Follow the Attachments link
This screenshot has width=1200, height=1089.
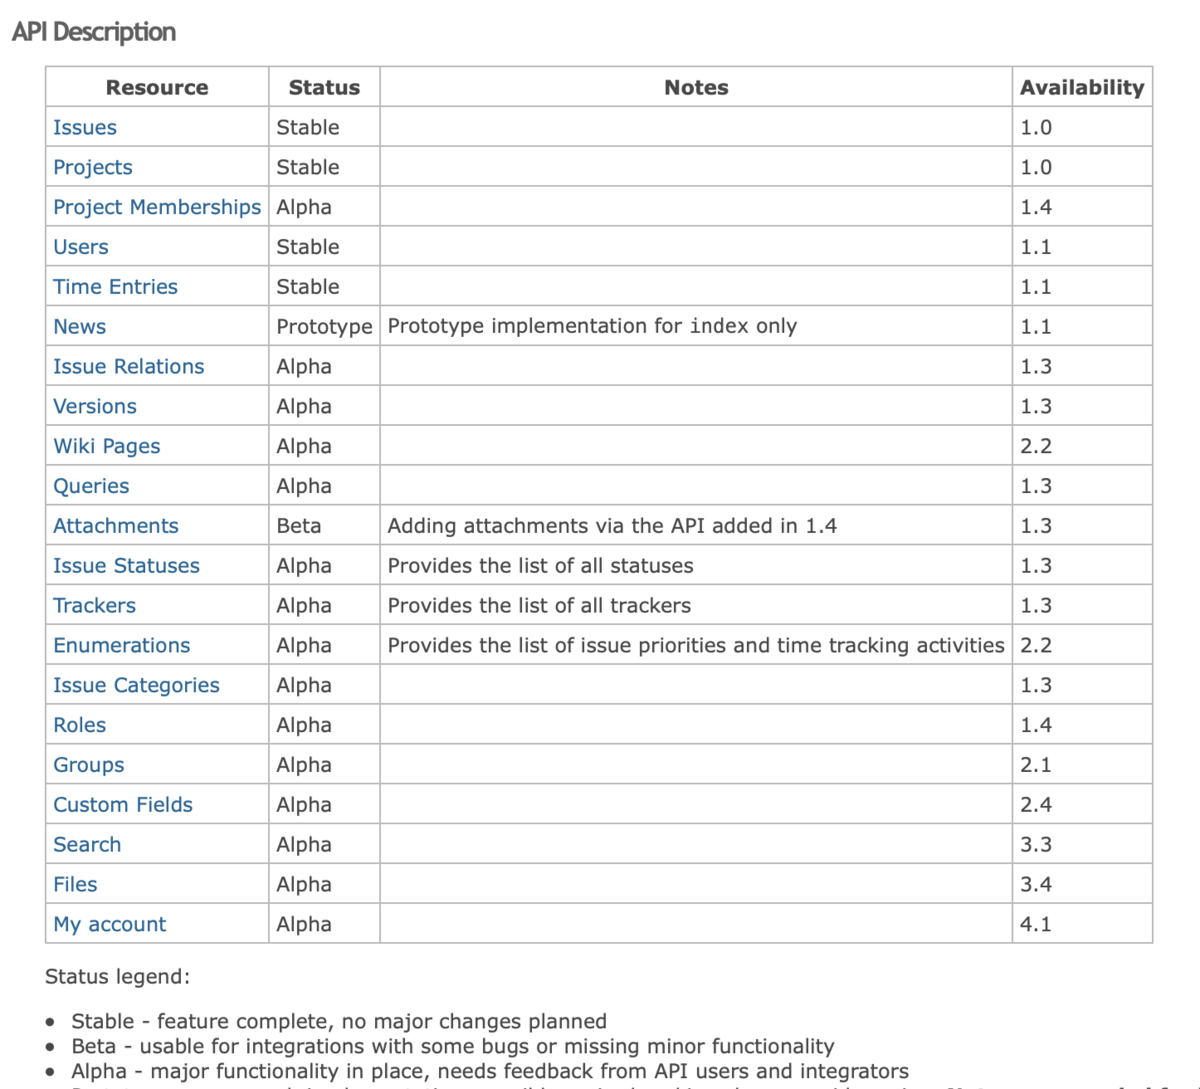[x=115, y=526]
